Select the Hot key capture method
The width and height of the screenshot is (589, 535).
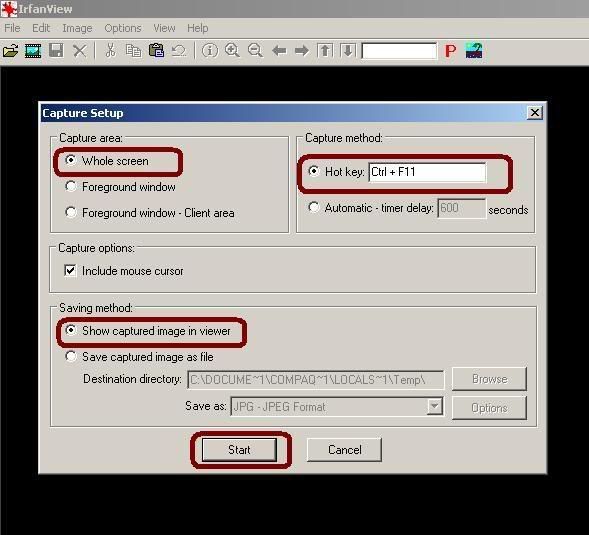tap(314, 171)
